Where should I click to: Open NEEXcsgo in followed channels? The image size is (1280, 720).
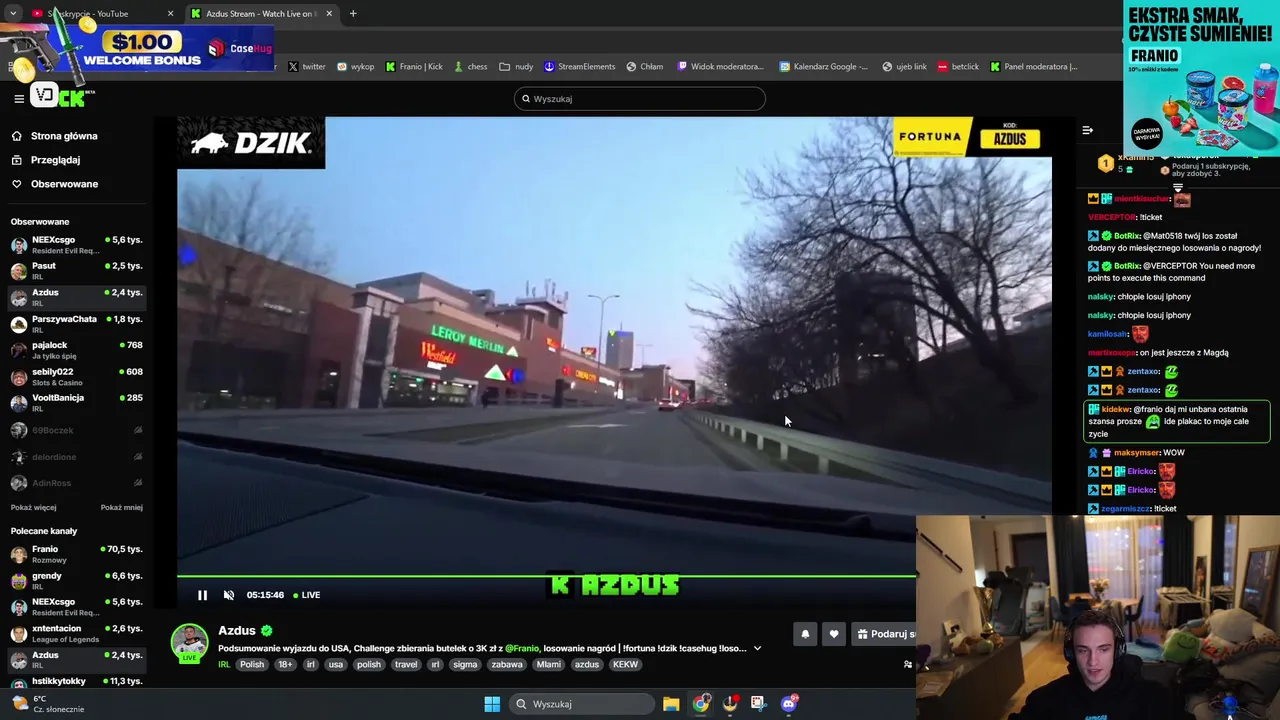coord(77,245)
